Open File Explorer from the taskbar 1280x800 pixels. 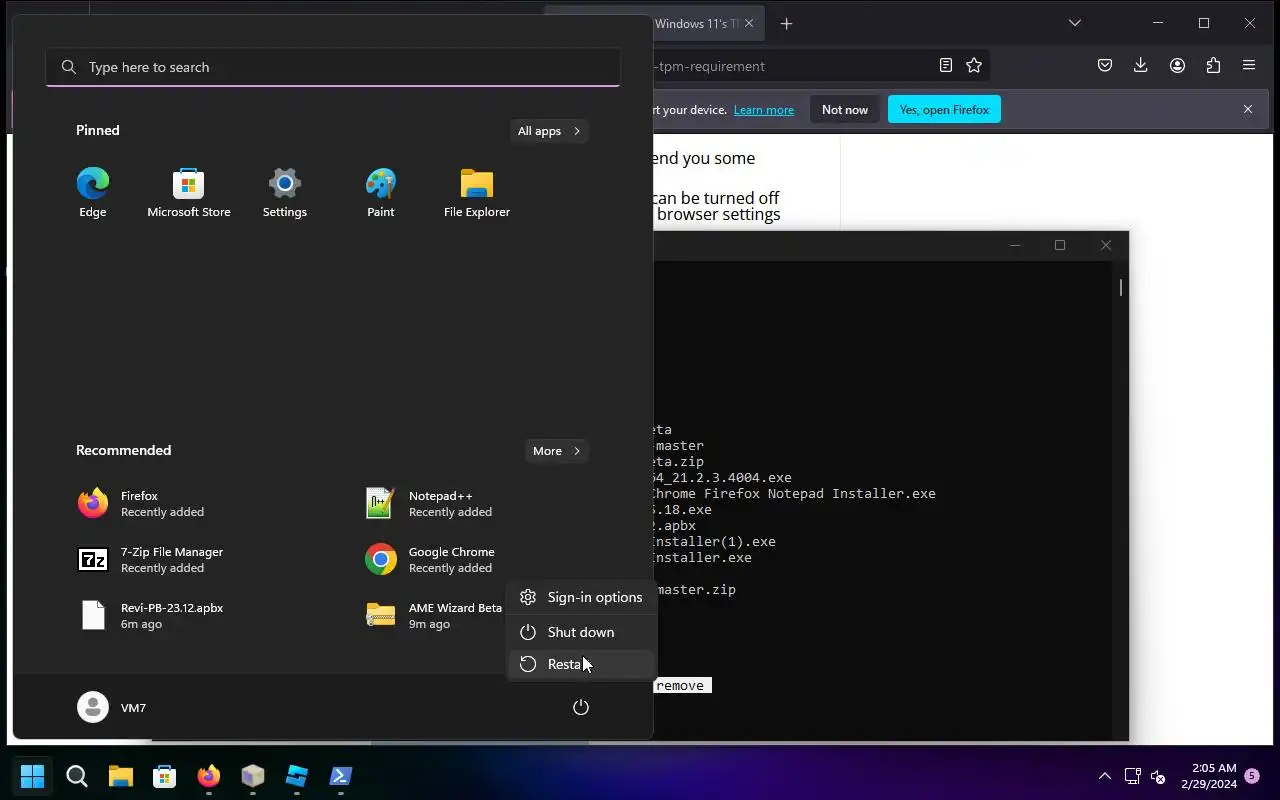coord(121,776)
